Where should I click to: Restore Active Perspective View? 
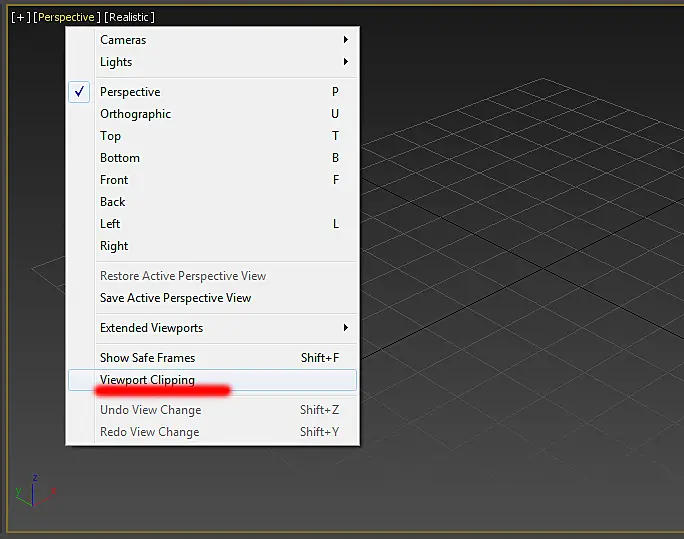coord(212,276)
